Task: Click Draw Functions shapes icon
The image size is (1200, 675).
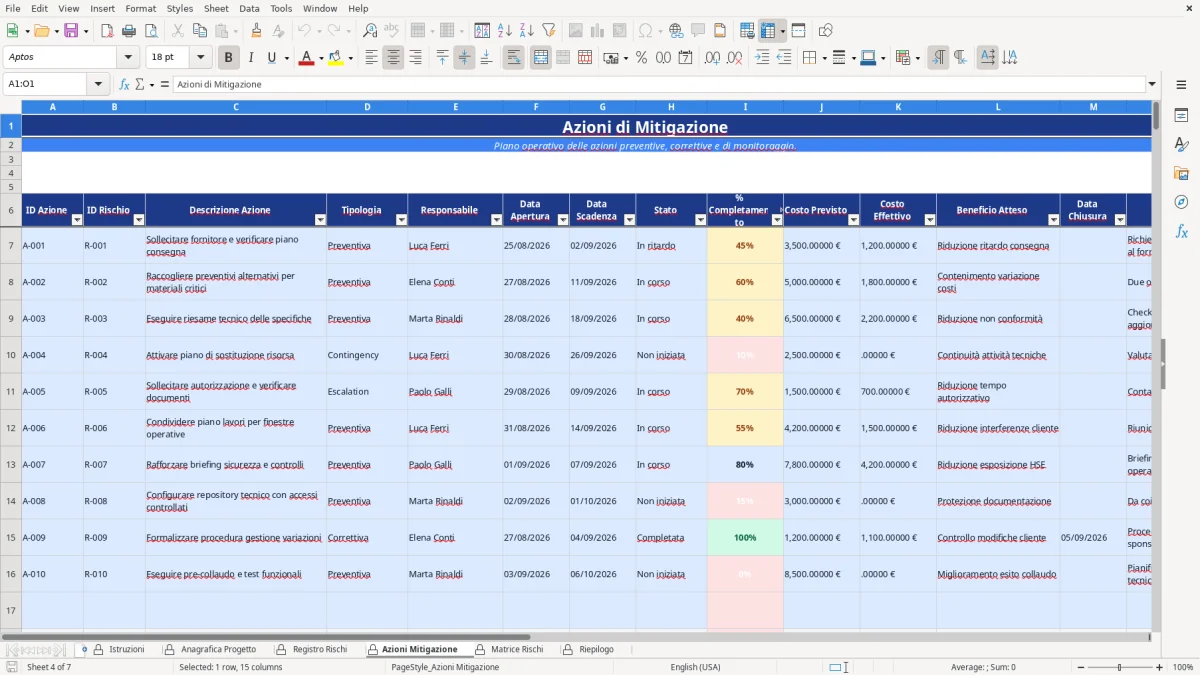Action: [x=825, y=31]
